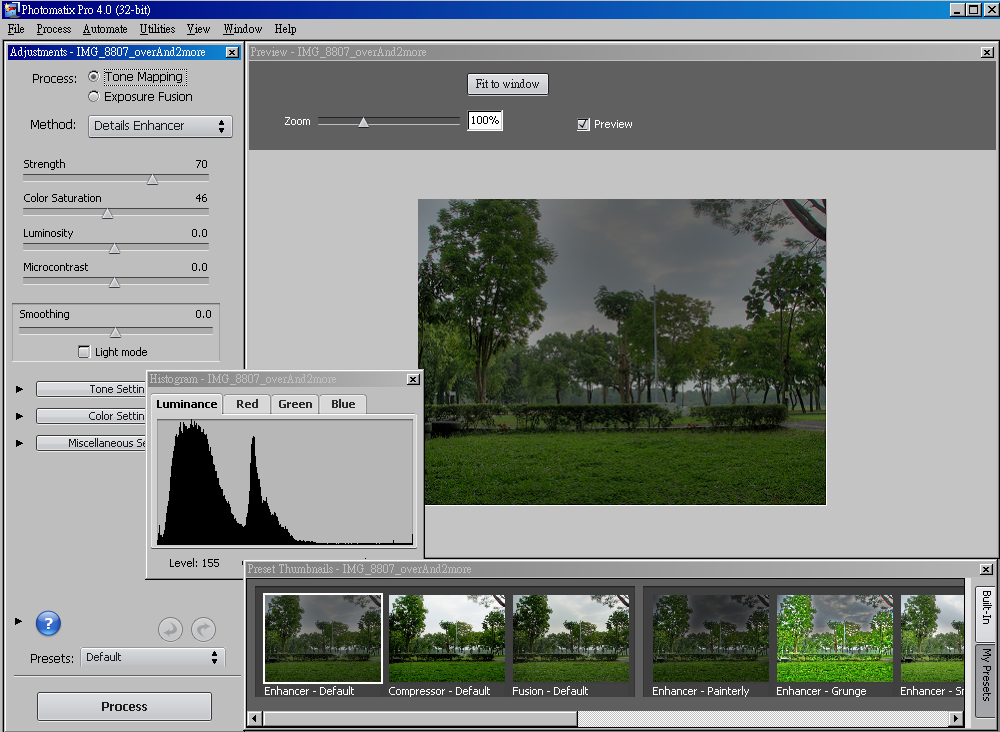Click the undo arrow icon
This screenshot has height=732, width=1000.
click(170, 630)
